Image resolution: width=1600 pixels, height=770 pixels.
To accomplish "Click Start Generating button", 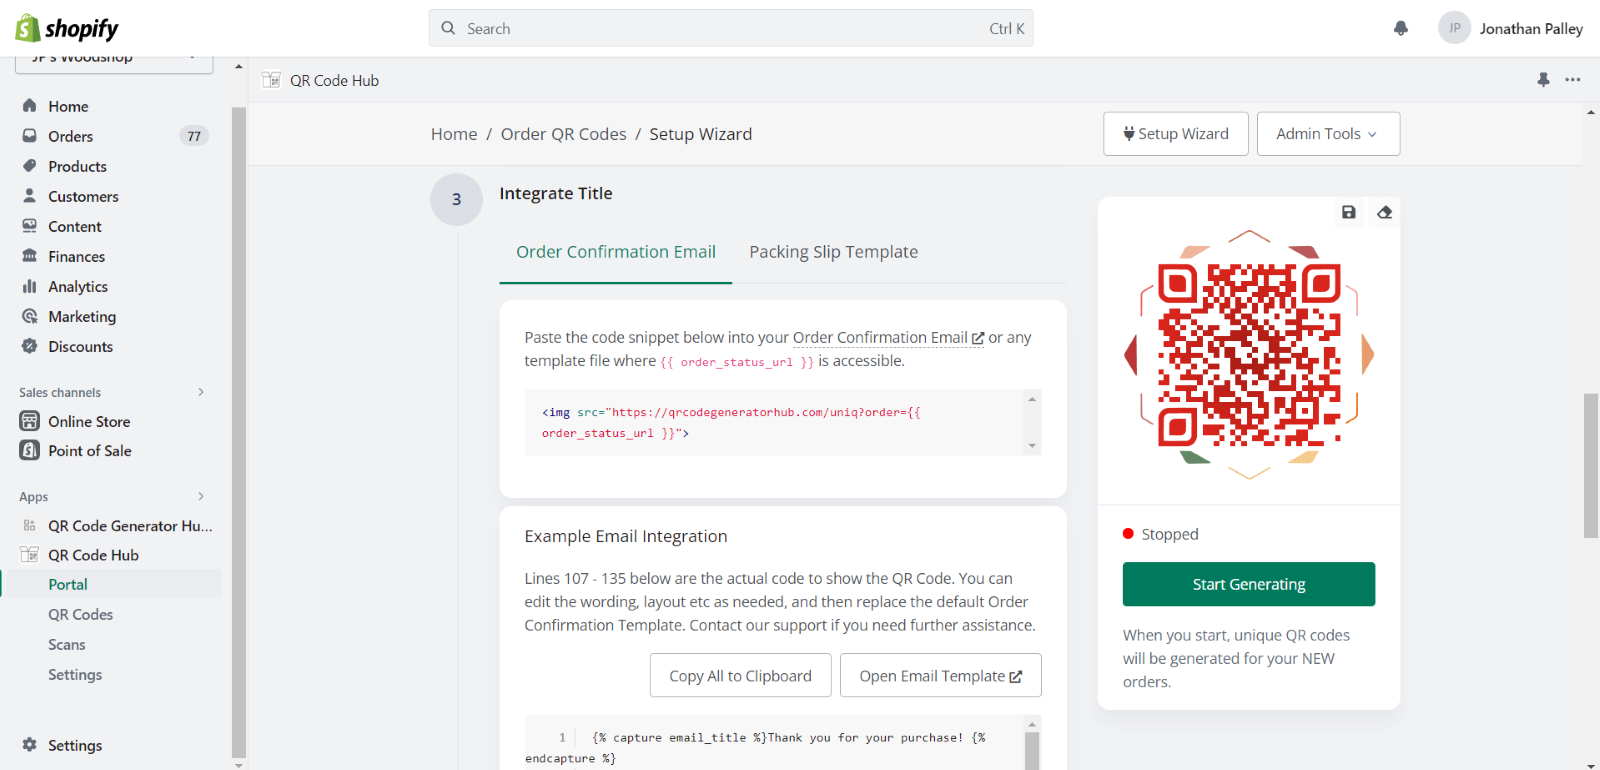I will pyautogui.click(x=1249, y=584).
